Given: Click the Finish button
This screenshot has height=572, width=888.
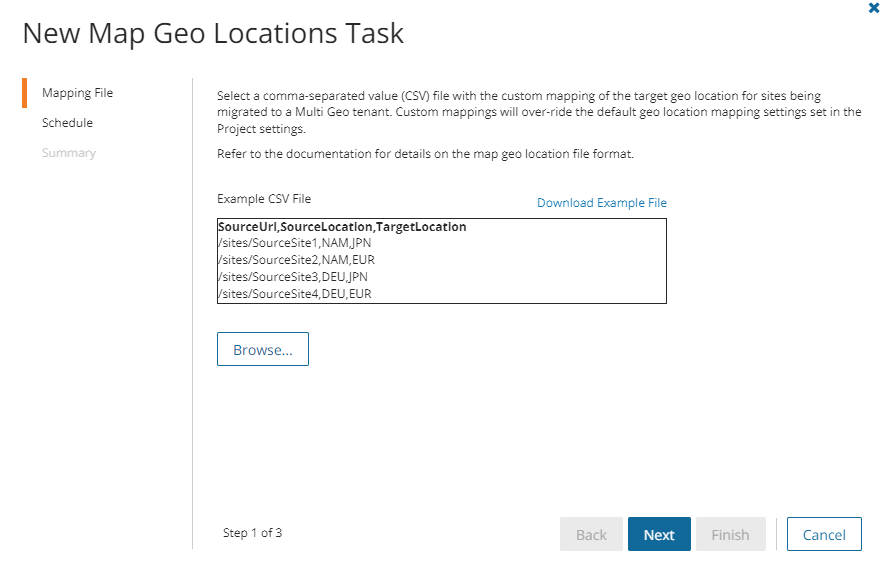Looking at the screenshot, I should point(730,535).
